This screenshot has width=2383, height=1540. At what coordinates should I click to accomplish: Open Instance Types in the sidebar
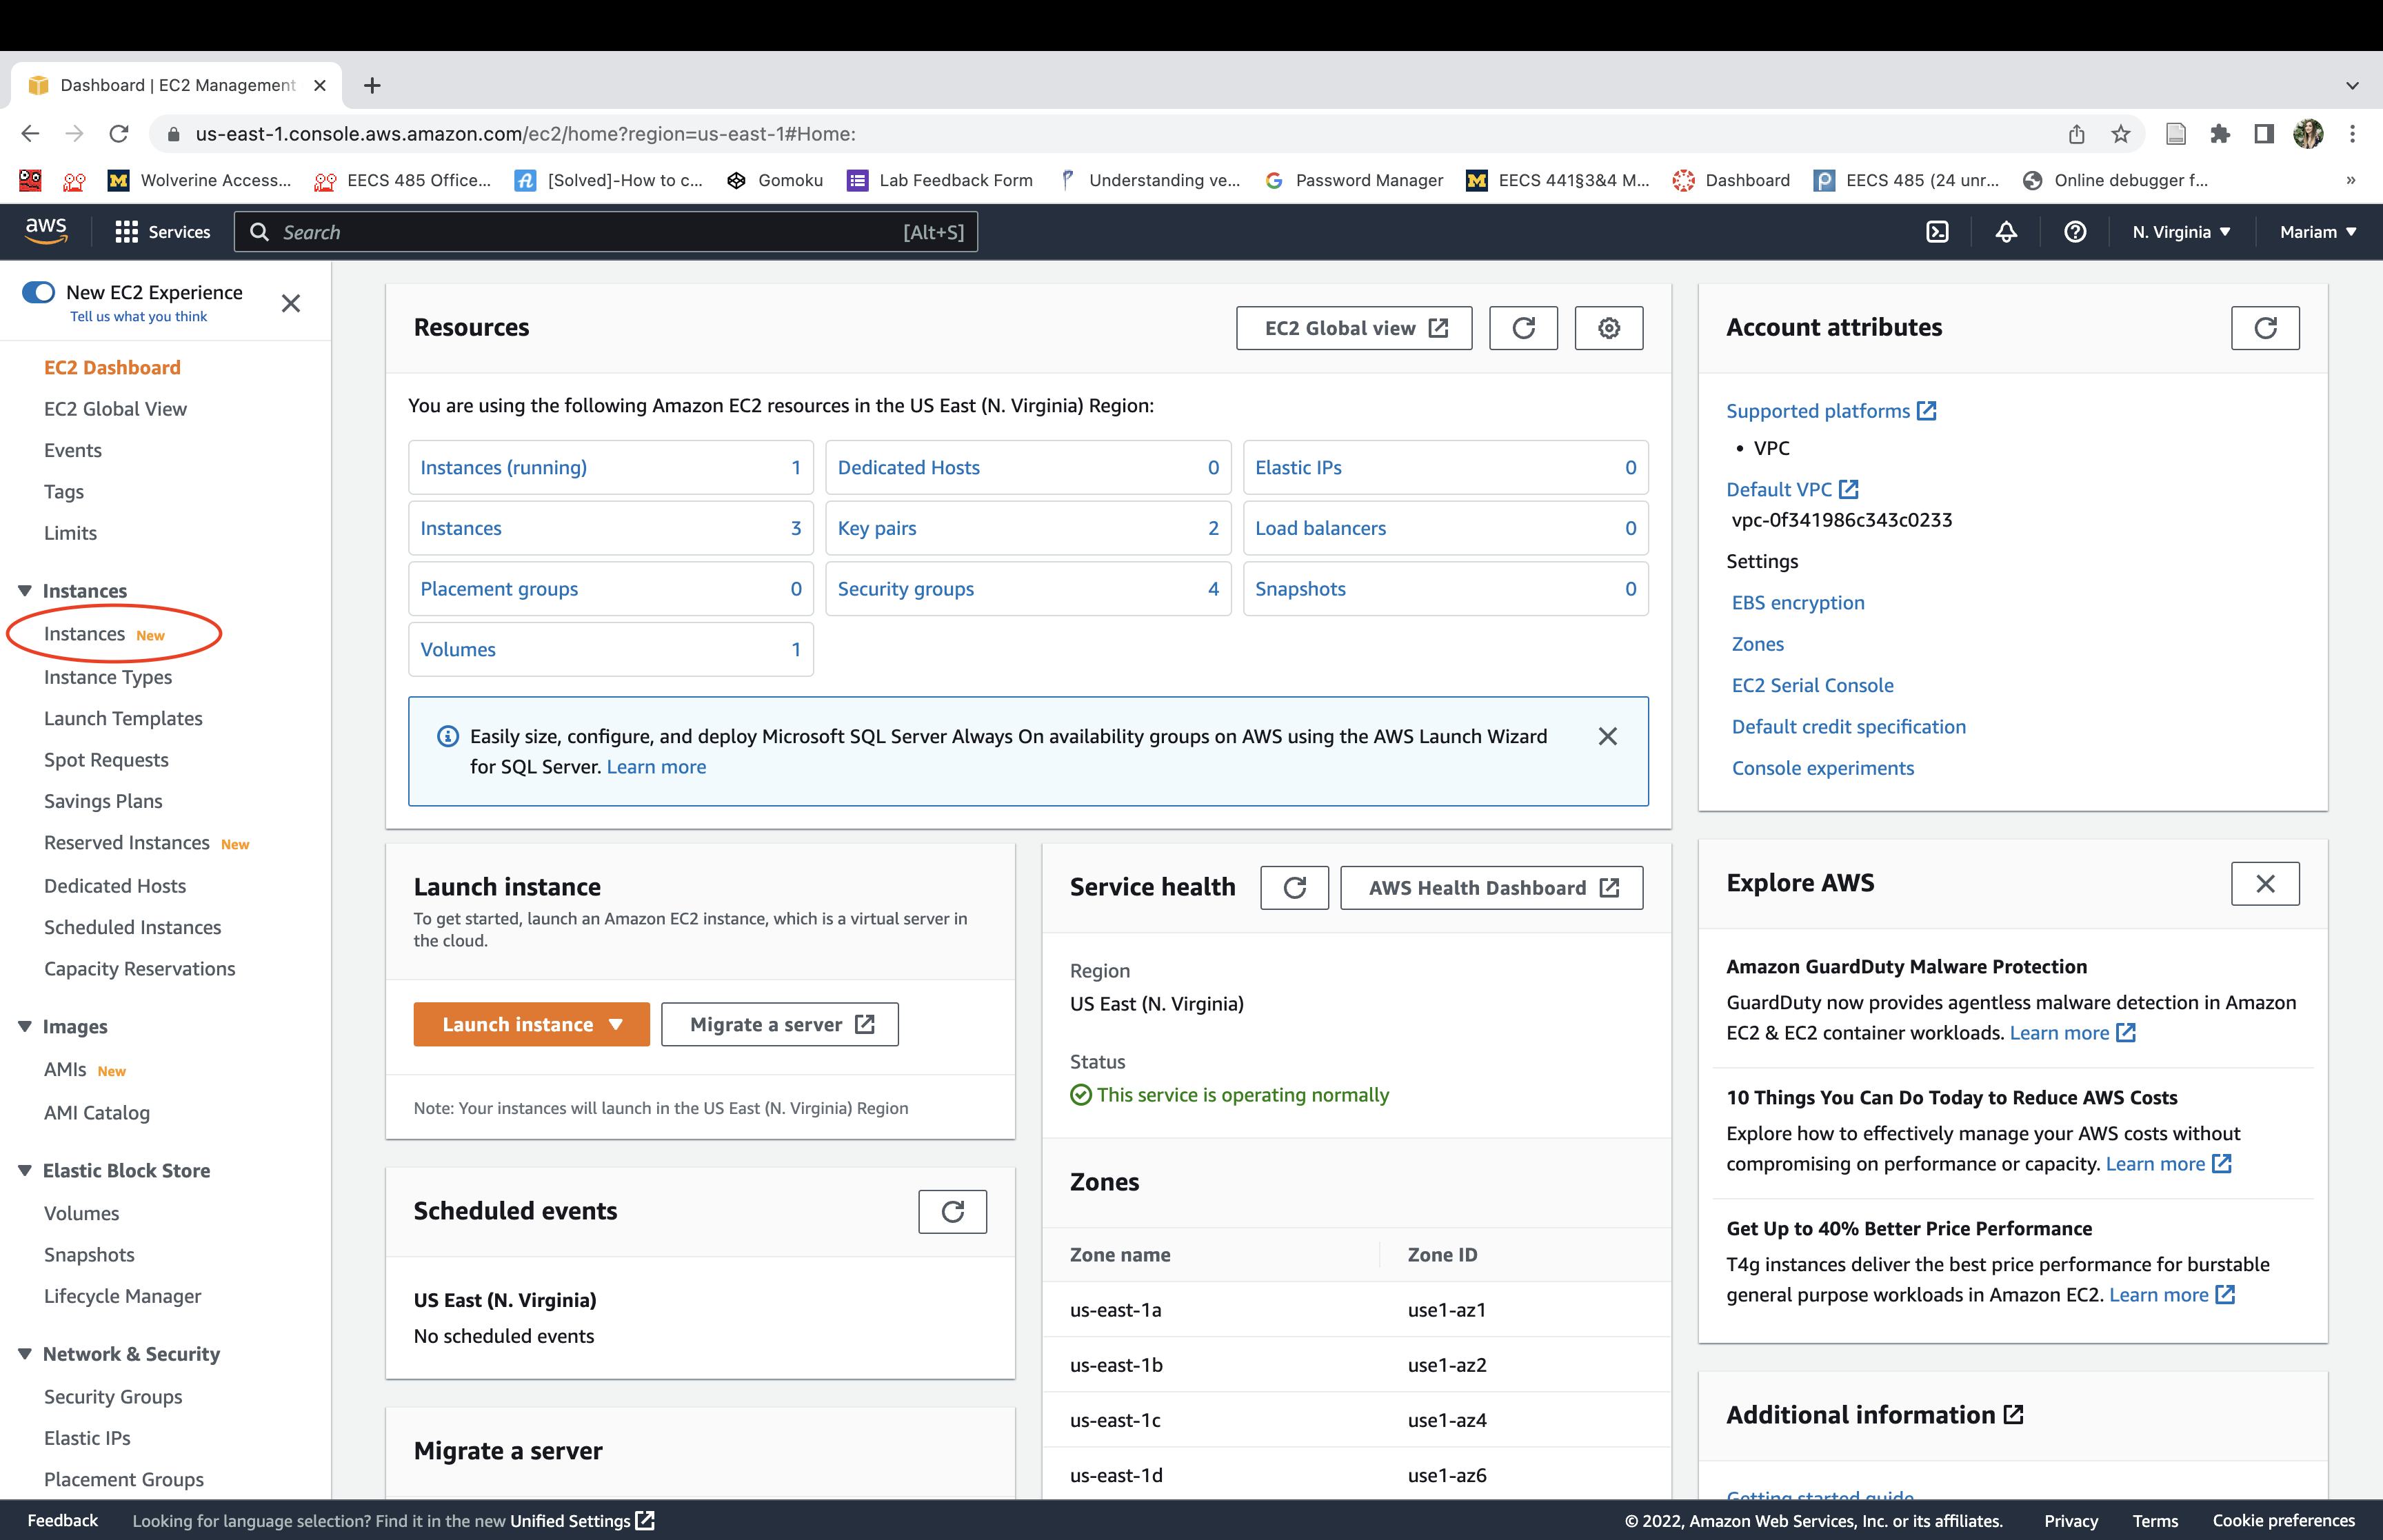click(108, 677)
